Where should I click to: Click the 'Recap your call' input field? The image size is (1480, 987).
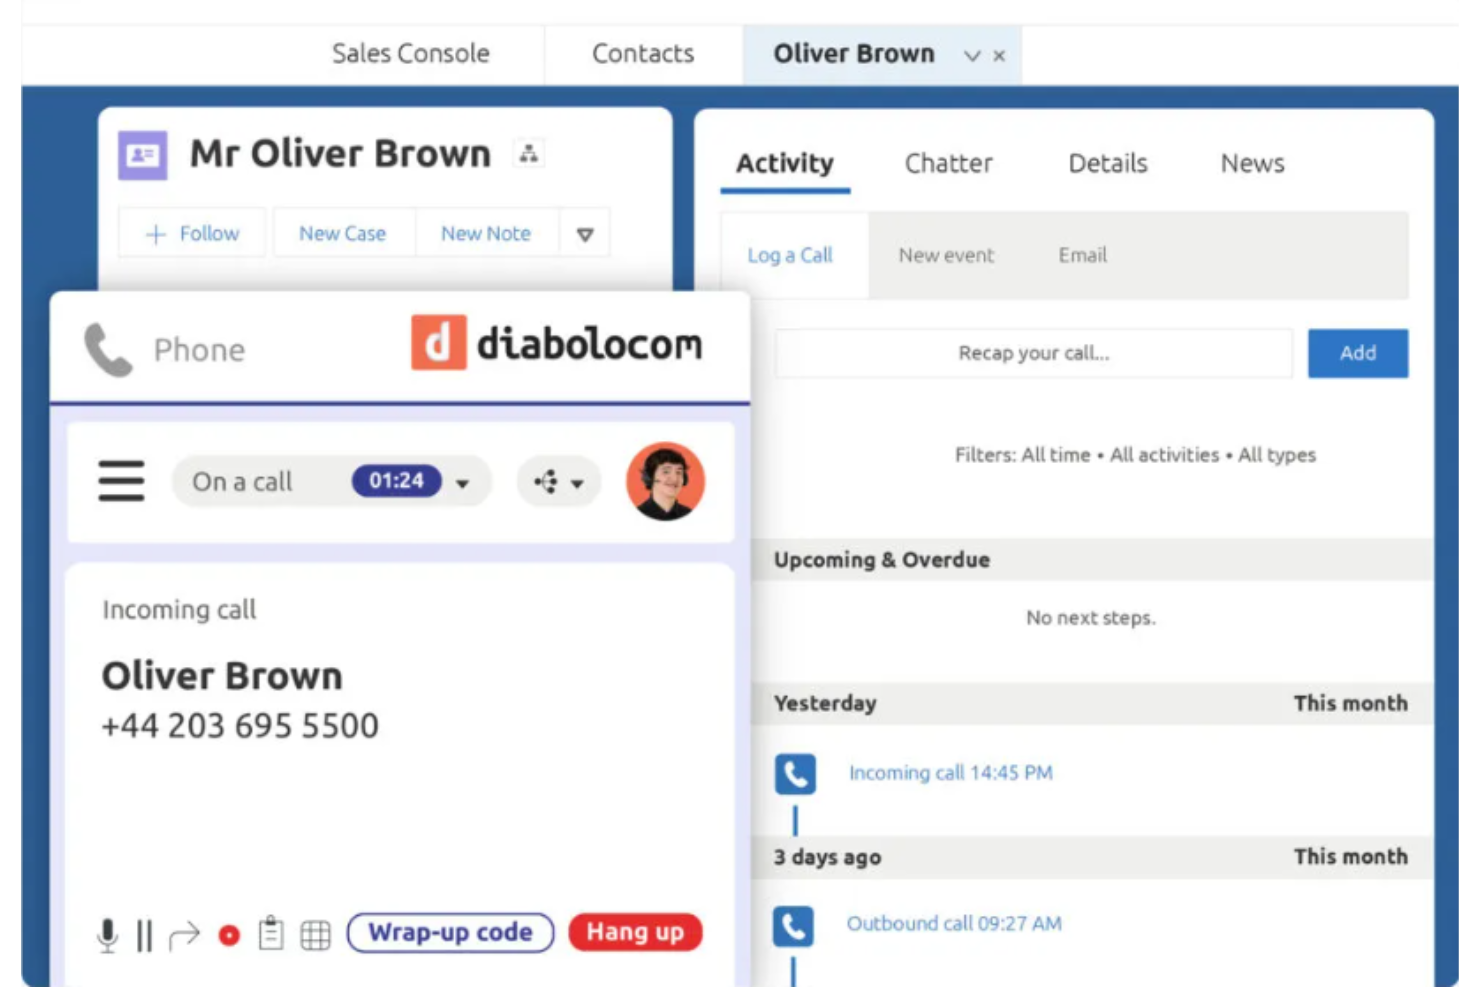1032,353
